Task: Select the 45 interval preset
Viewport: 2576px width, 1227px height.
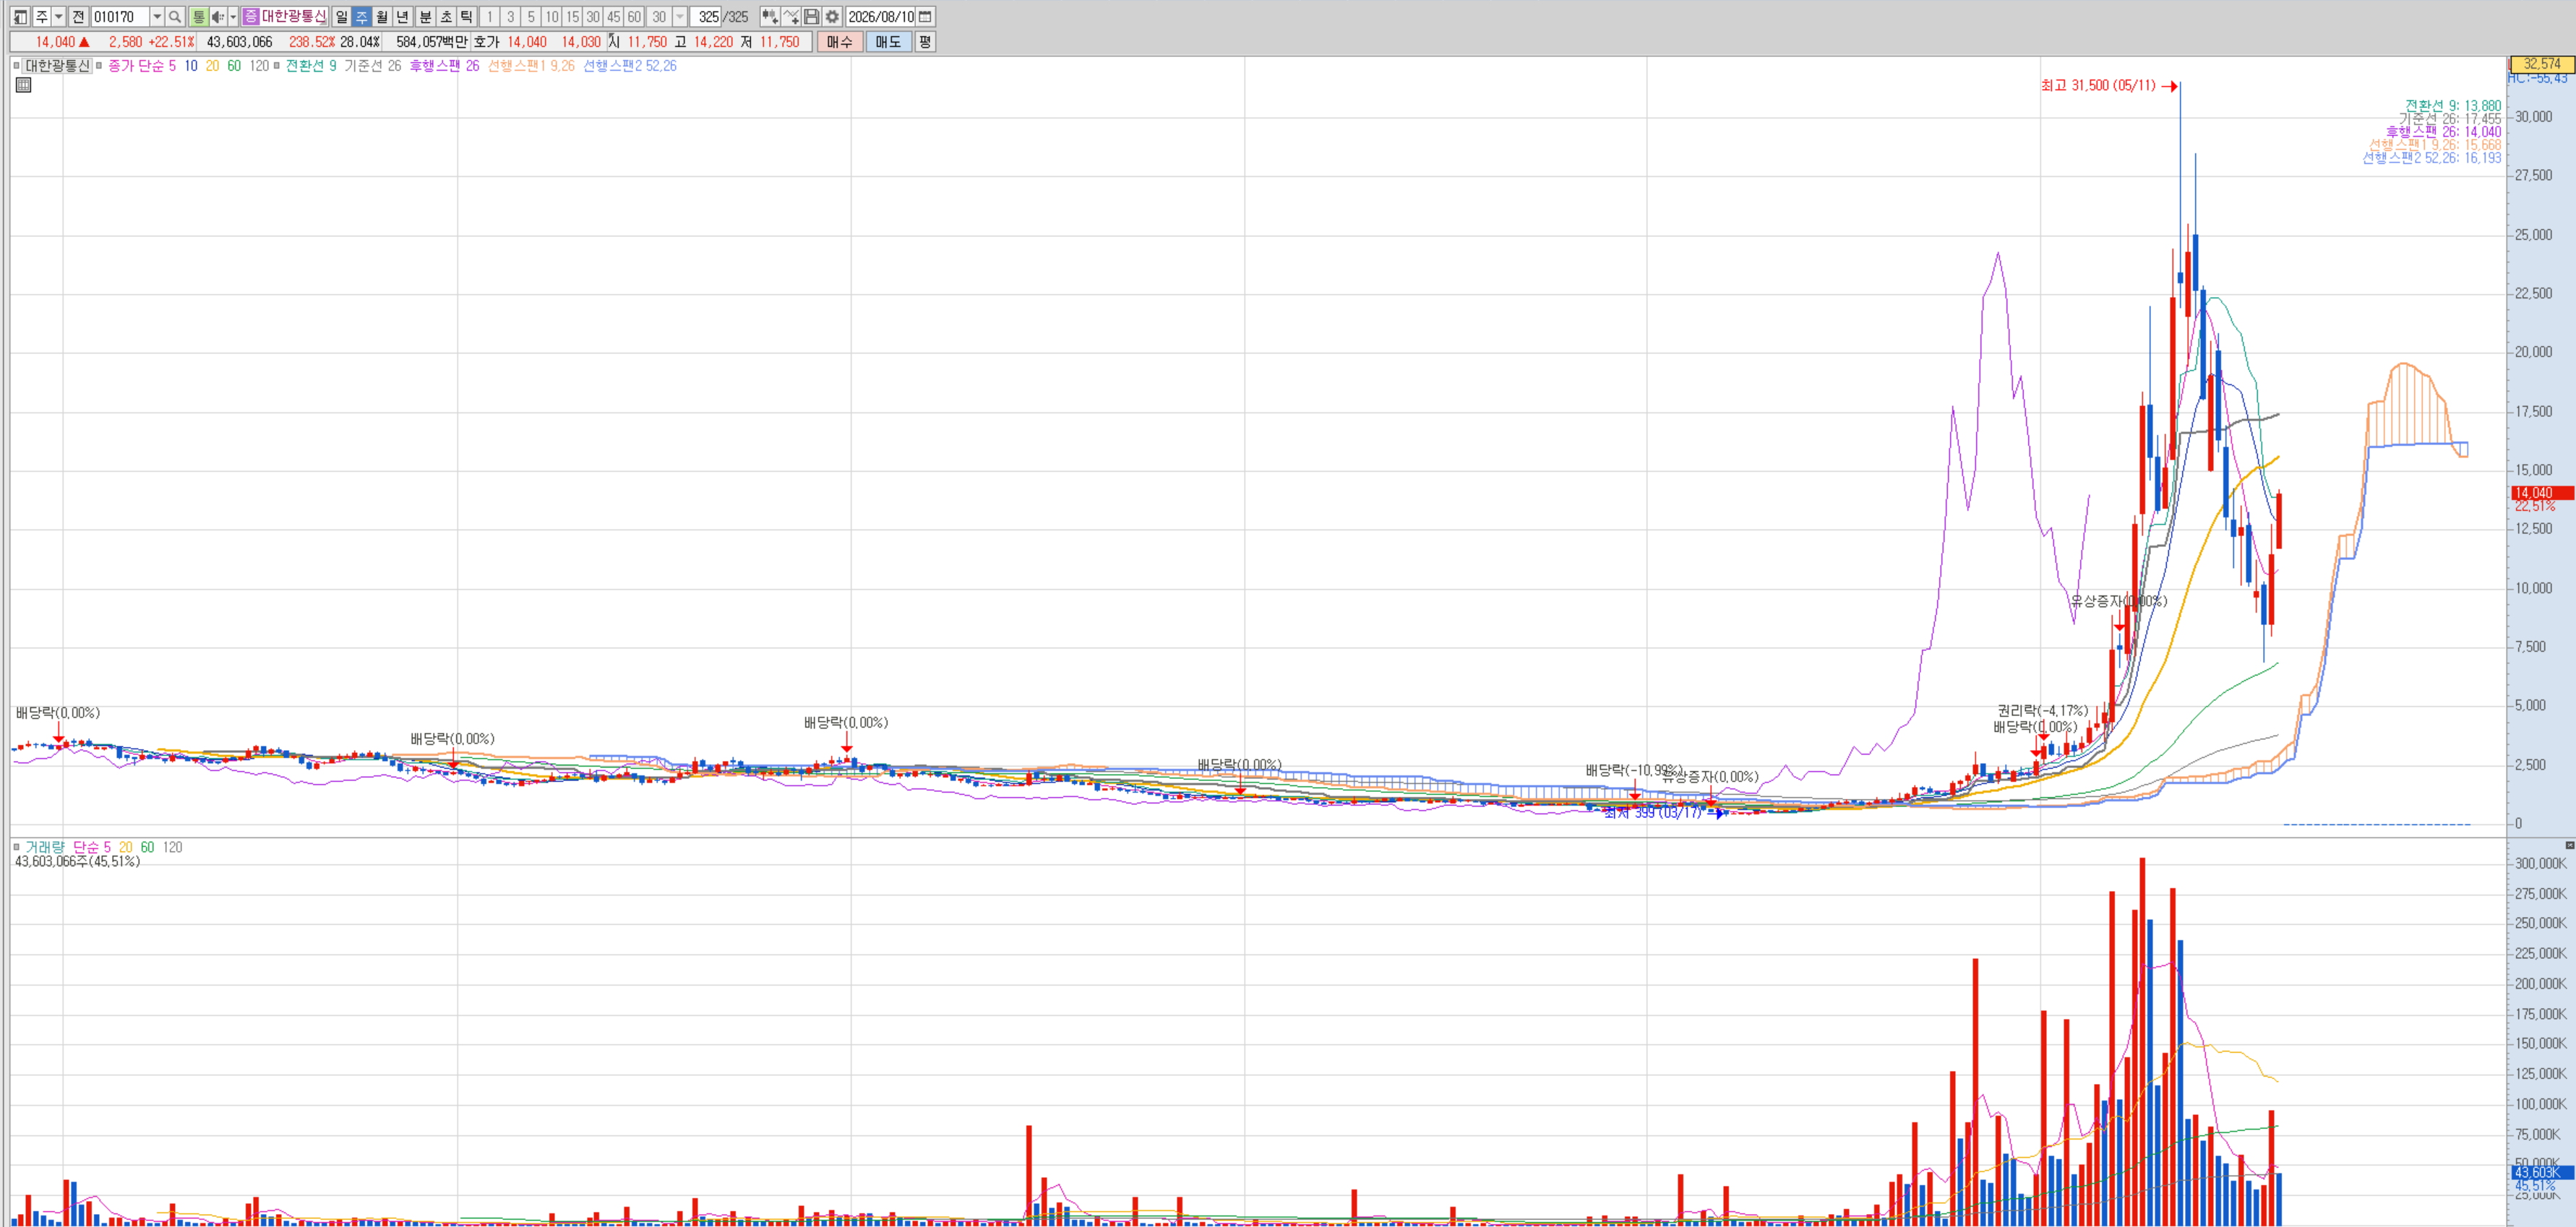Action: 613,17
